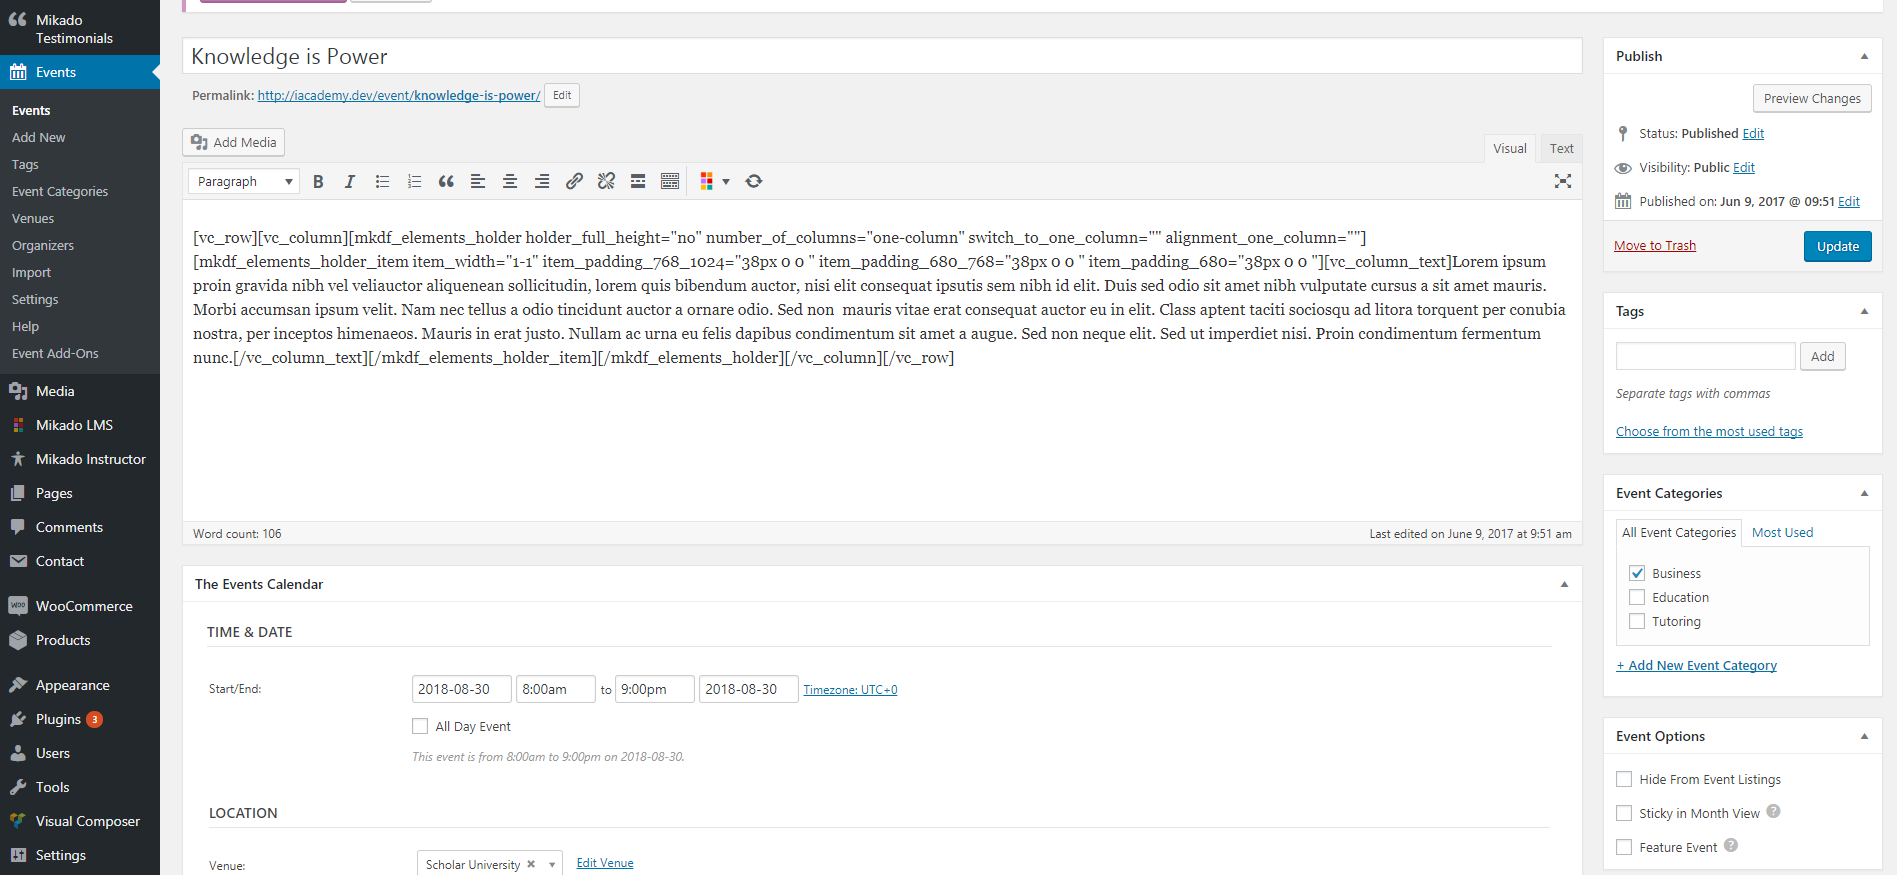Open Appearance in the sidebar
1897x875 pixels.
click(x=80, y=685)
